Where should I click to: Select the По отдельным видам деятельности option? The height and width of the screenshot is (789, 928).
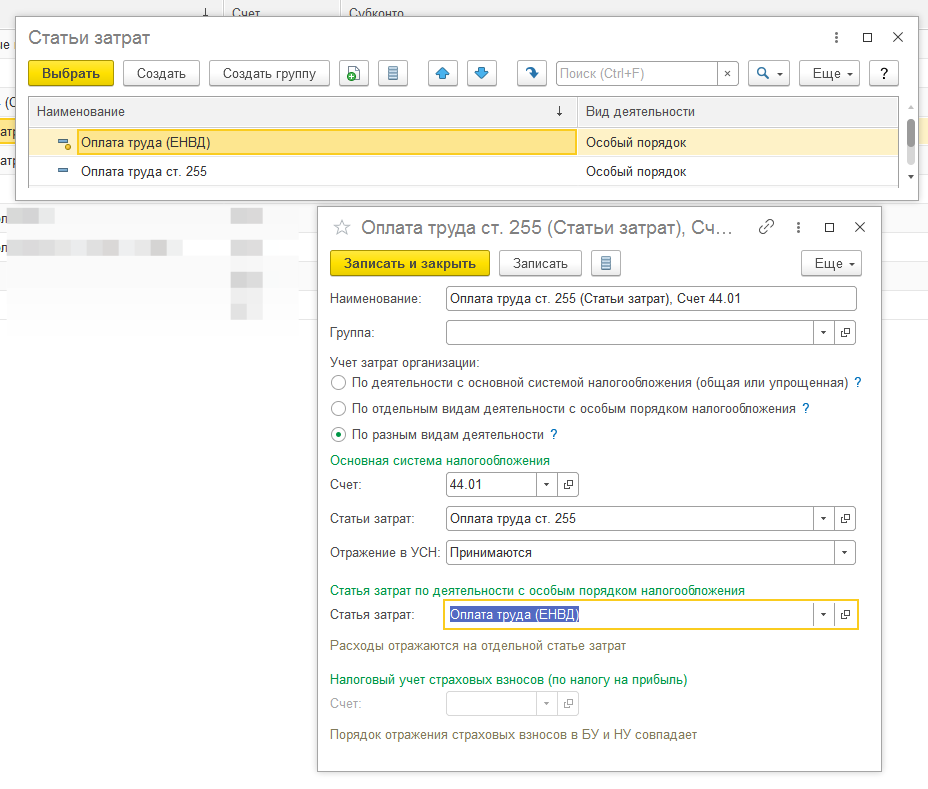click(x=338, y=409)
